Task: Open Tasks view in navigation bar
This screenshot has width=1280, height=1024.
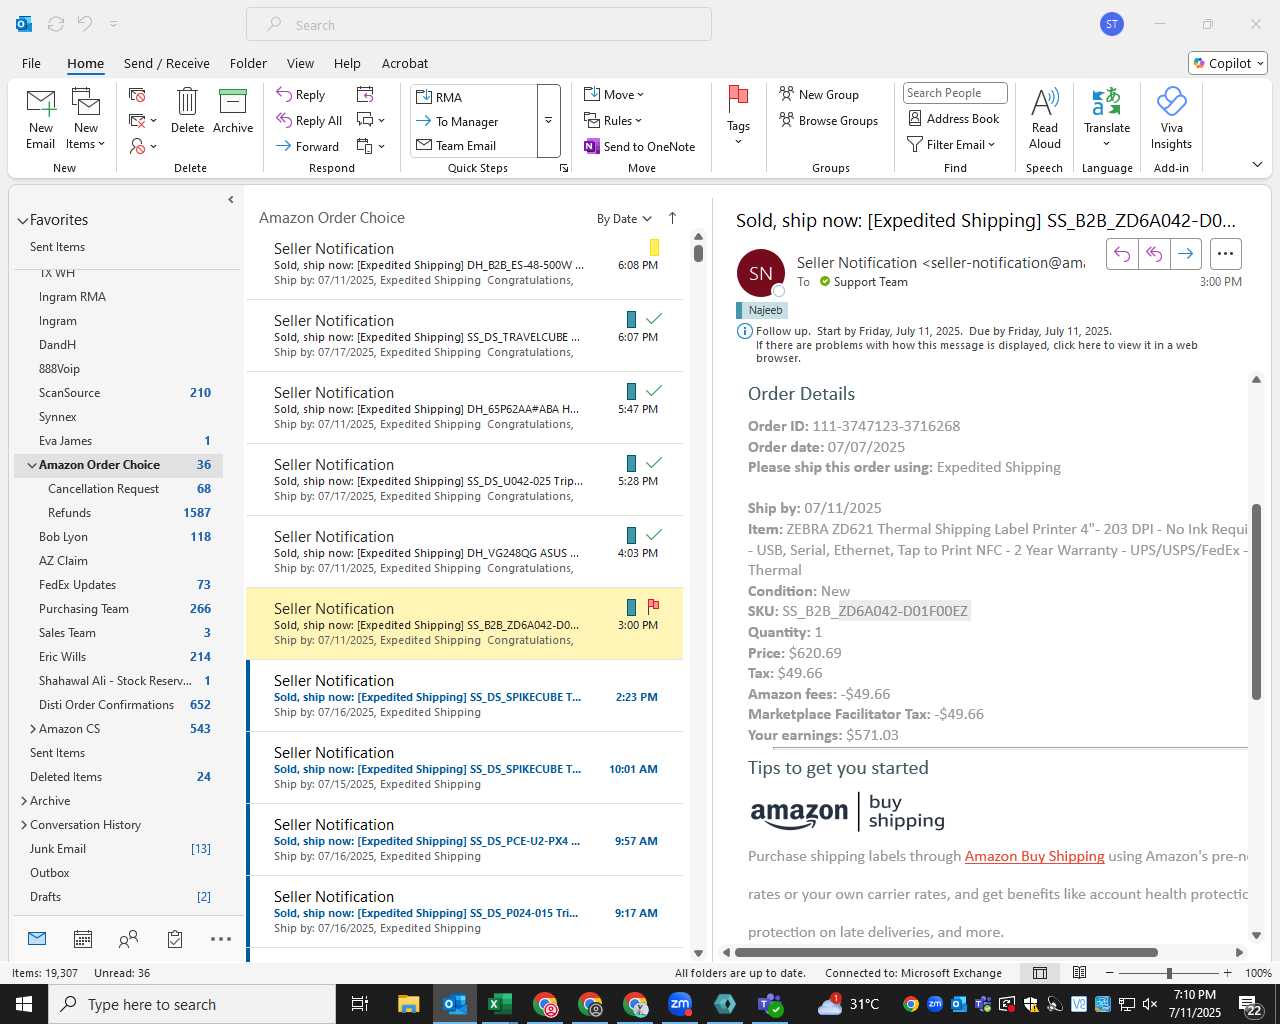Action: point(175,939)
